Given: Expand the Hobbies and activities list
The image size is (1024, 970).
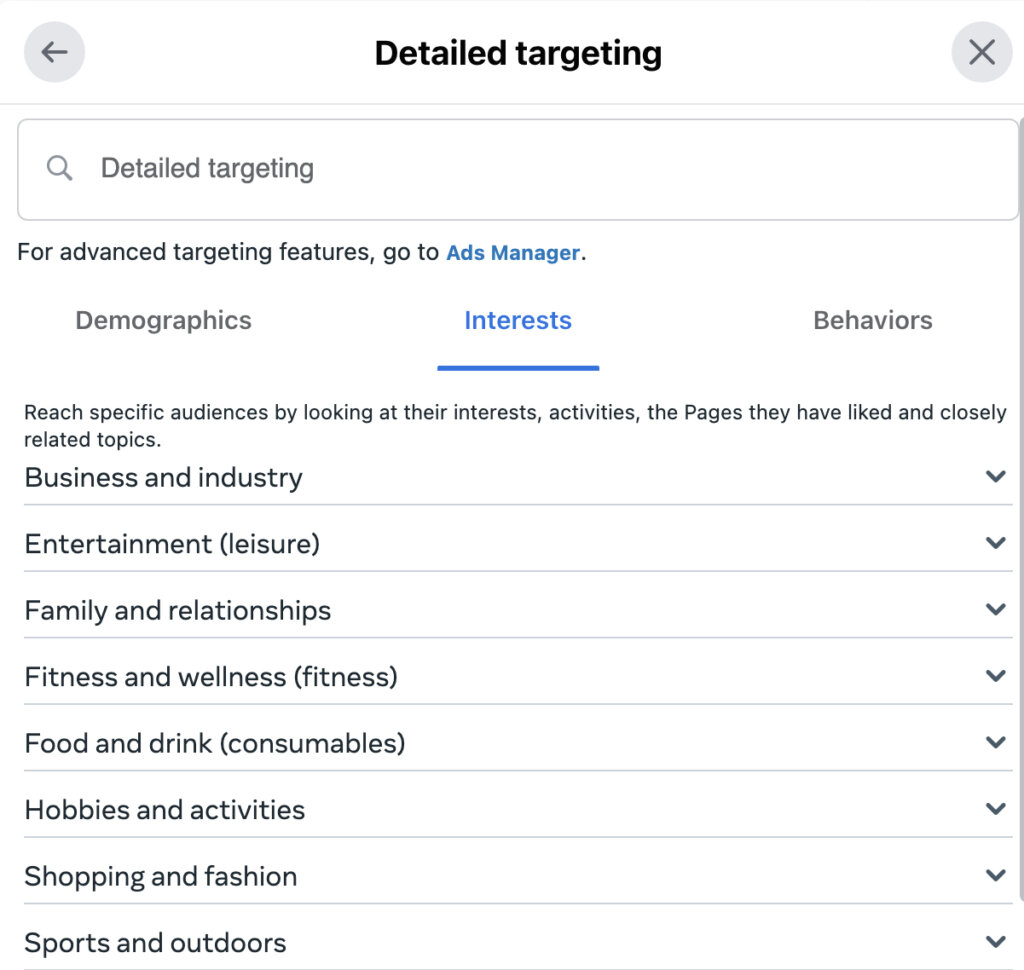Looking at the screenshot, I should coord(995,809).
